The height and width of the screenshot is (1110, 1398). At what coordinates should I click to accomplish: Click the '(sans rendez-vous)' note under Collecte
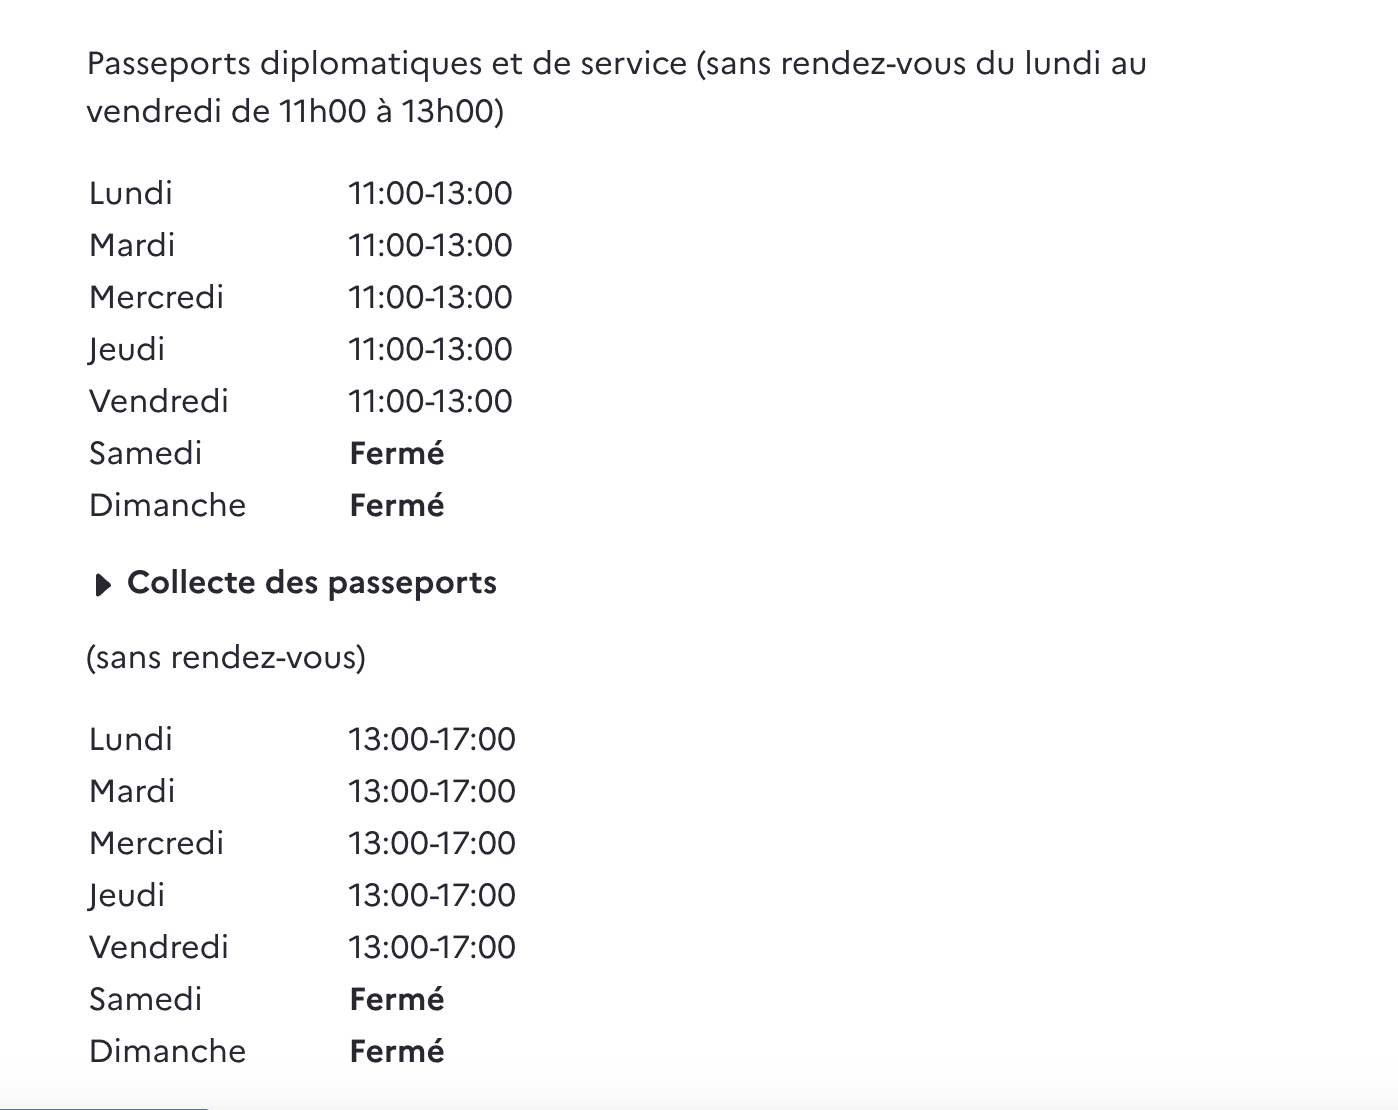[x=226, y=657]
